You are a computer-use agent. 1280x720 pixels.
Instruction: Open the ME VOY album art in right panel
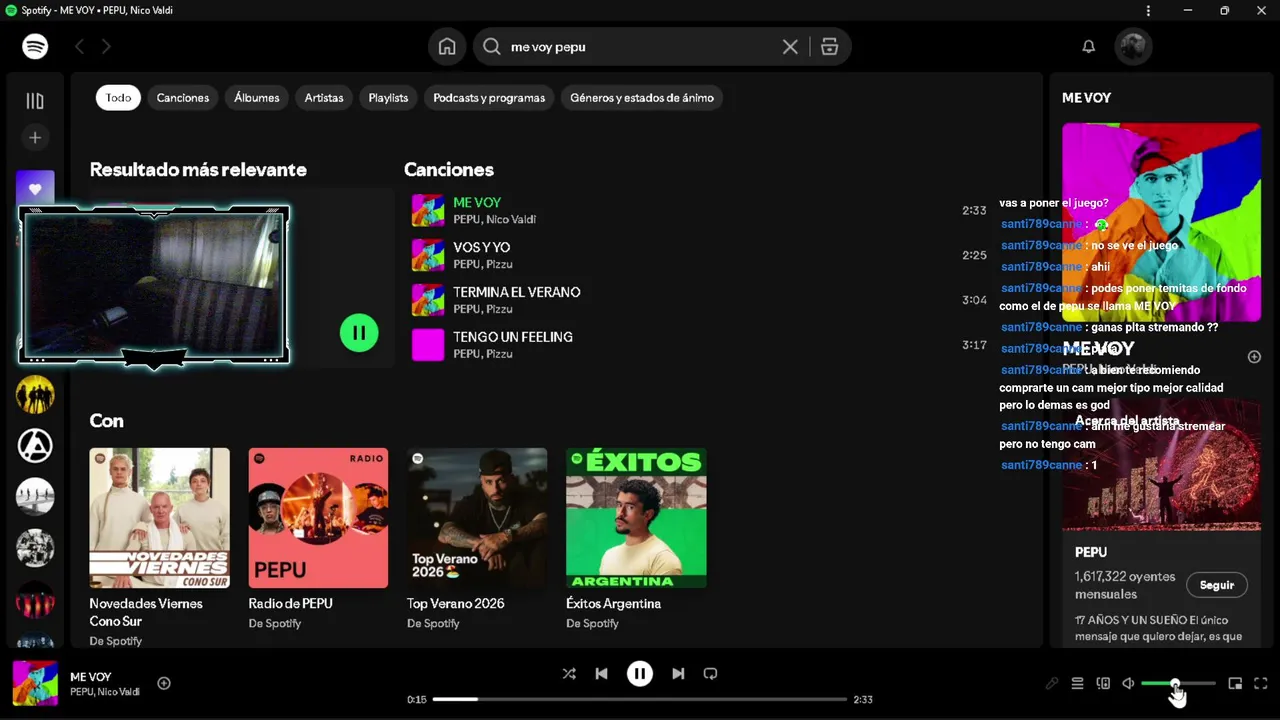click(1161, 222)
